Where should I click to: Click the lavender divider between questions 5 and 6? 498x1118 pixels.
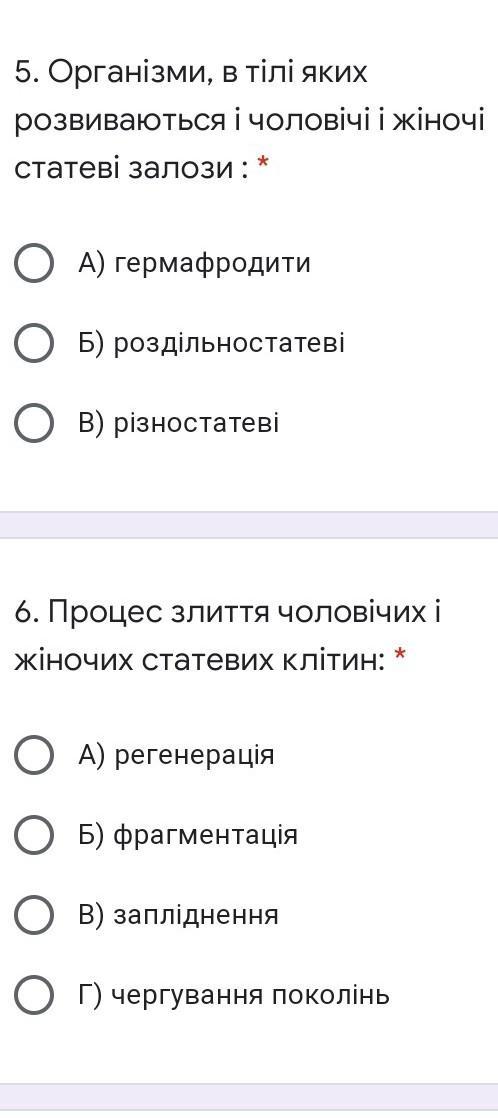pyautogui.click(x=249, y=525)
